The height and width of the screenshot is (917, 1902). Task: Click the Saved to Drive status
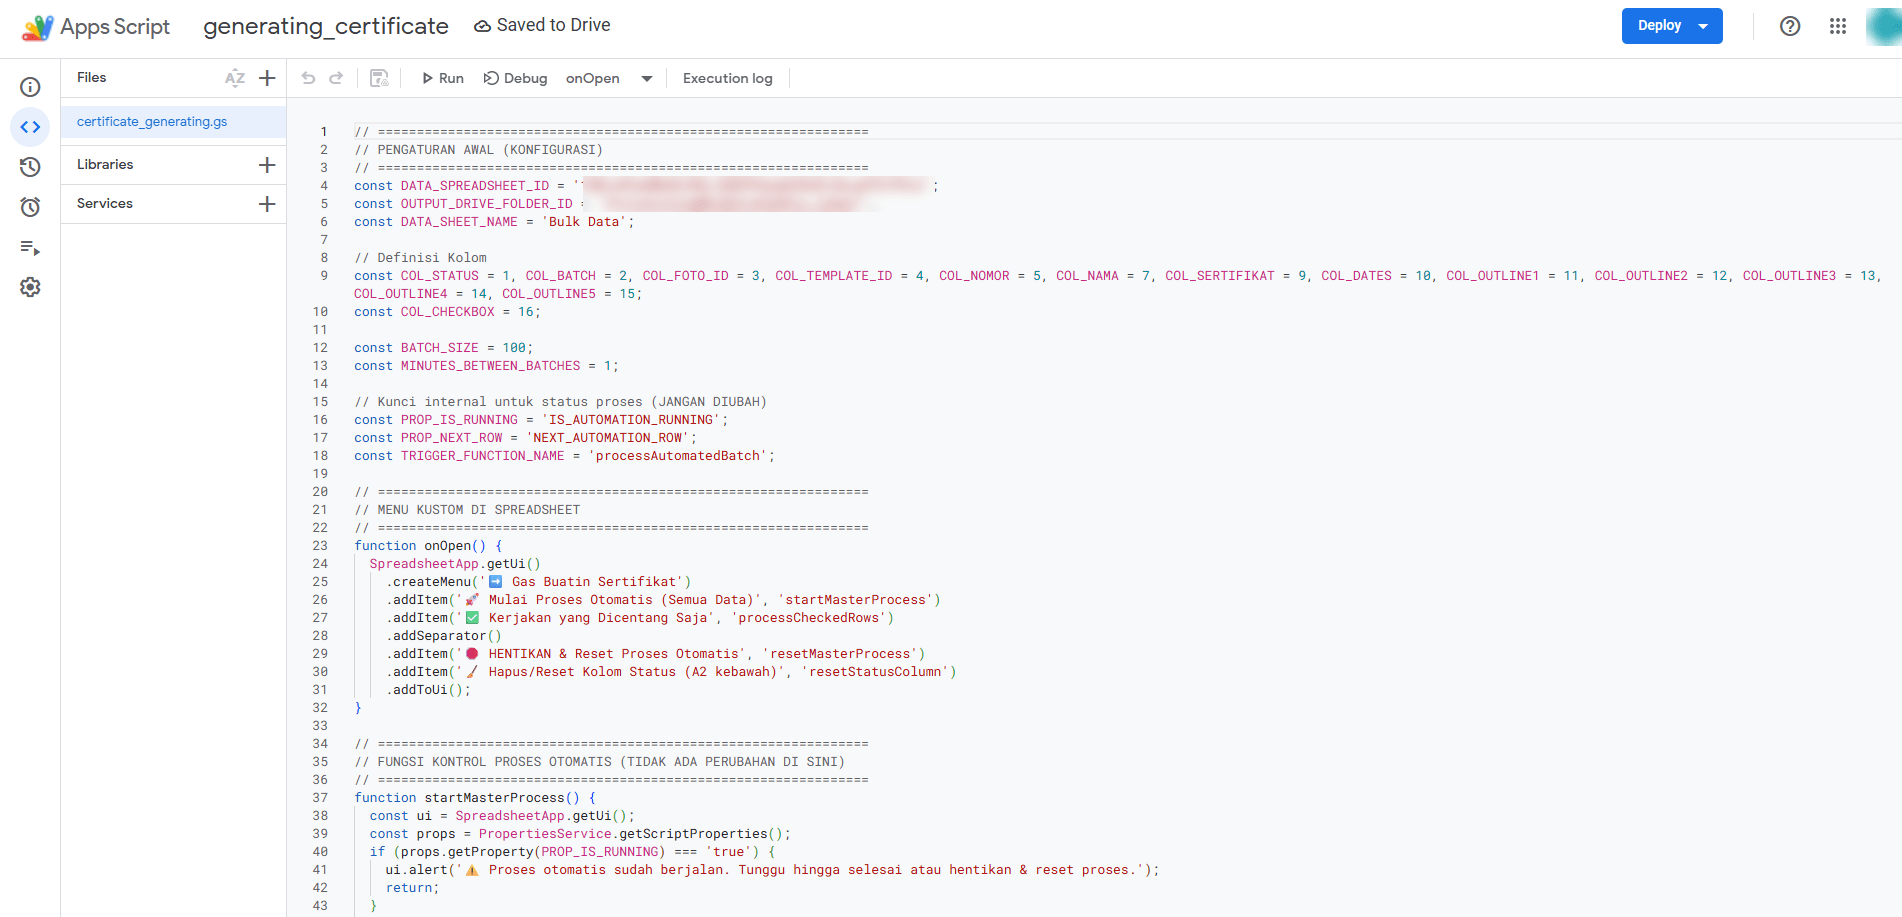tap(542, 26)
